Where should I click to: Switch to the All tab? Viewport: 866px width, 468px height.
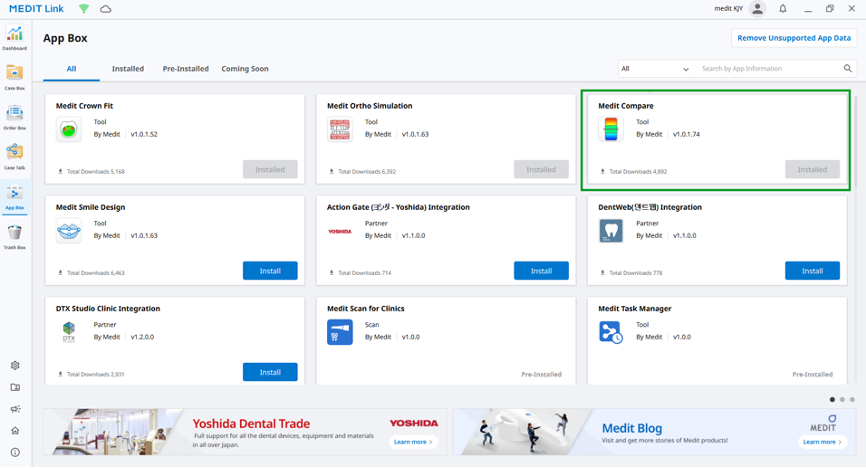[71, 69]
